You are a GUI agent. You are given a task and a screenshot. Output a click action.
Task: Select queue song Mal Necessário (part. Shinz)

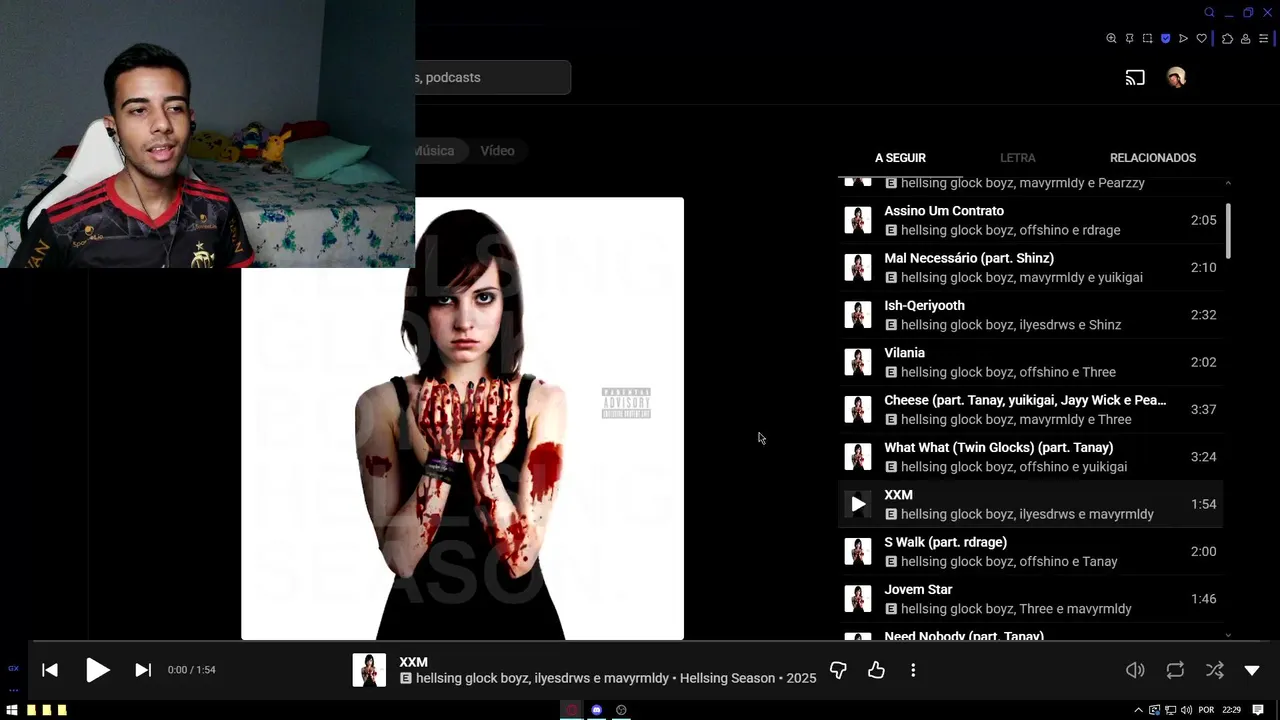(1030, 267)
